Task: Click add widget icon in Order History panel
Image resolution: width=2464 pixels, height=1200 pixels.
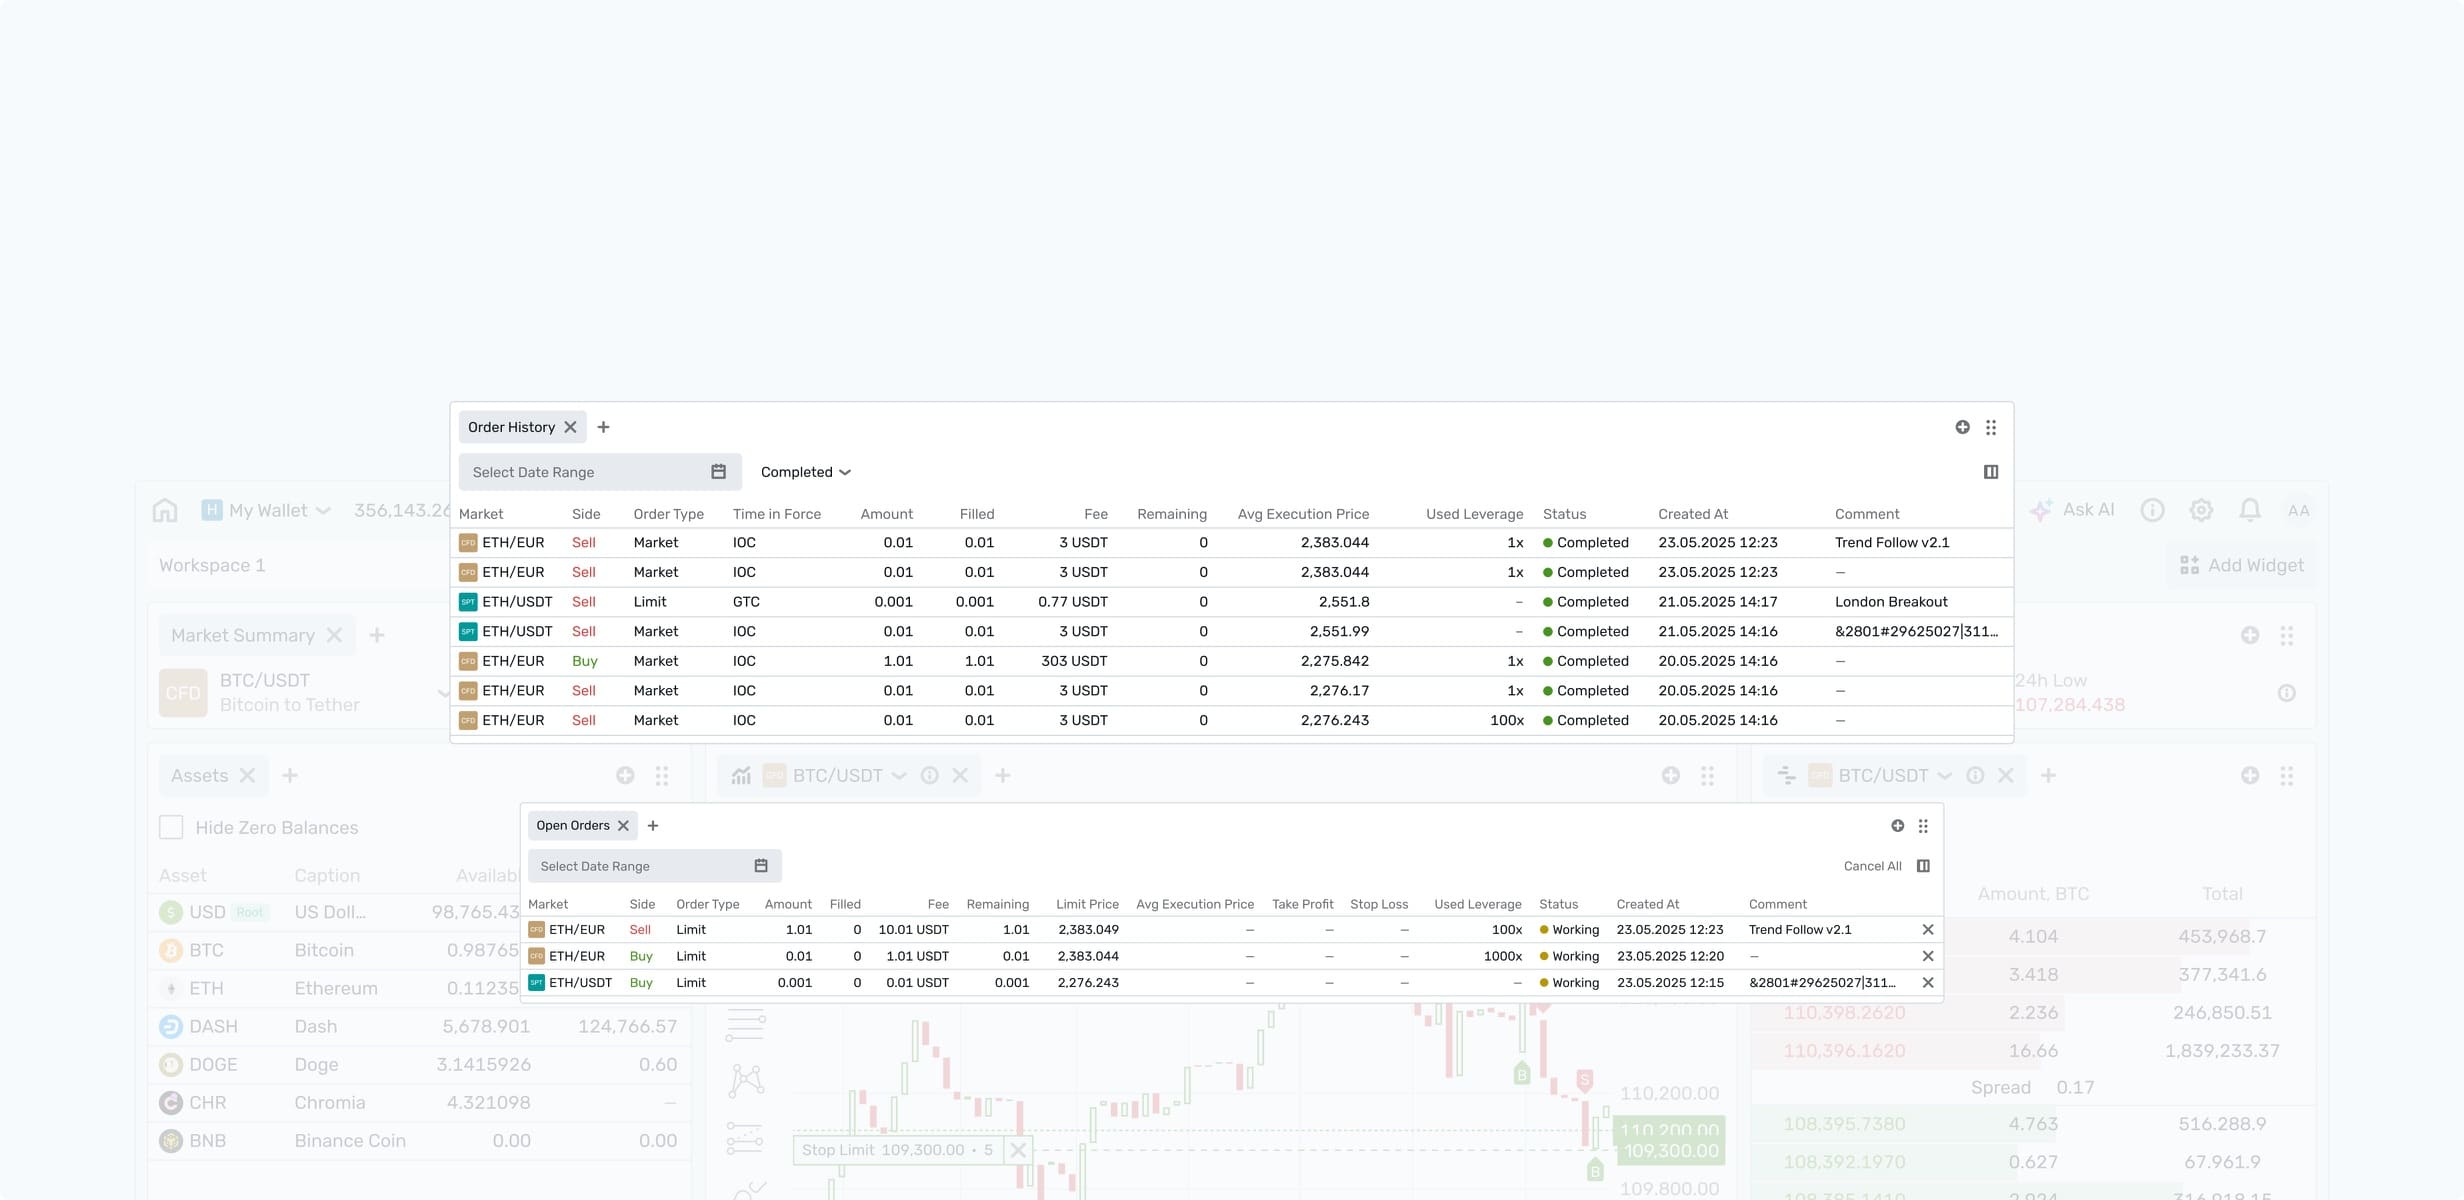Action: 1962,427
